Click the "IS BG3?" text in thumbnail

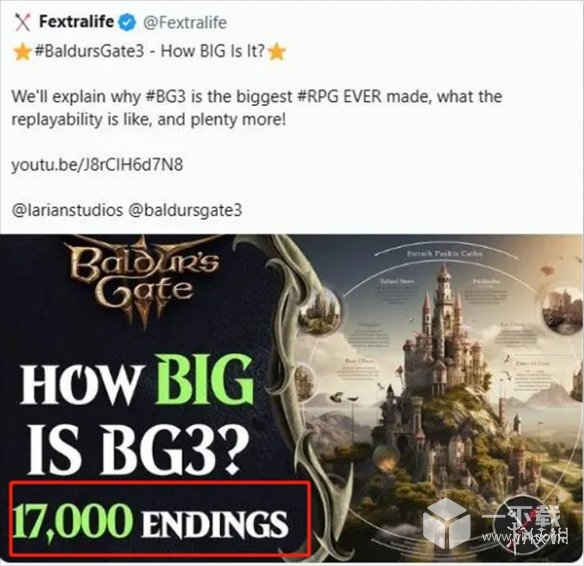coord(135,449)
